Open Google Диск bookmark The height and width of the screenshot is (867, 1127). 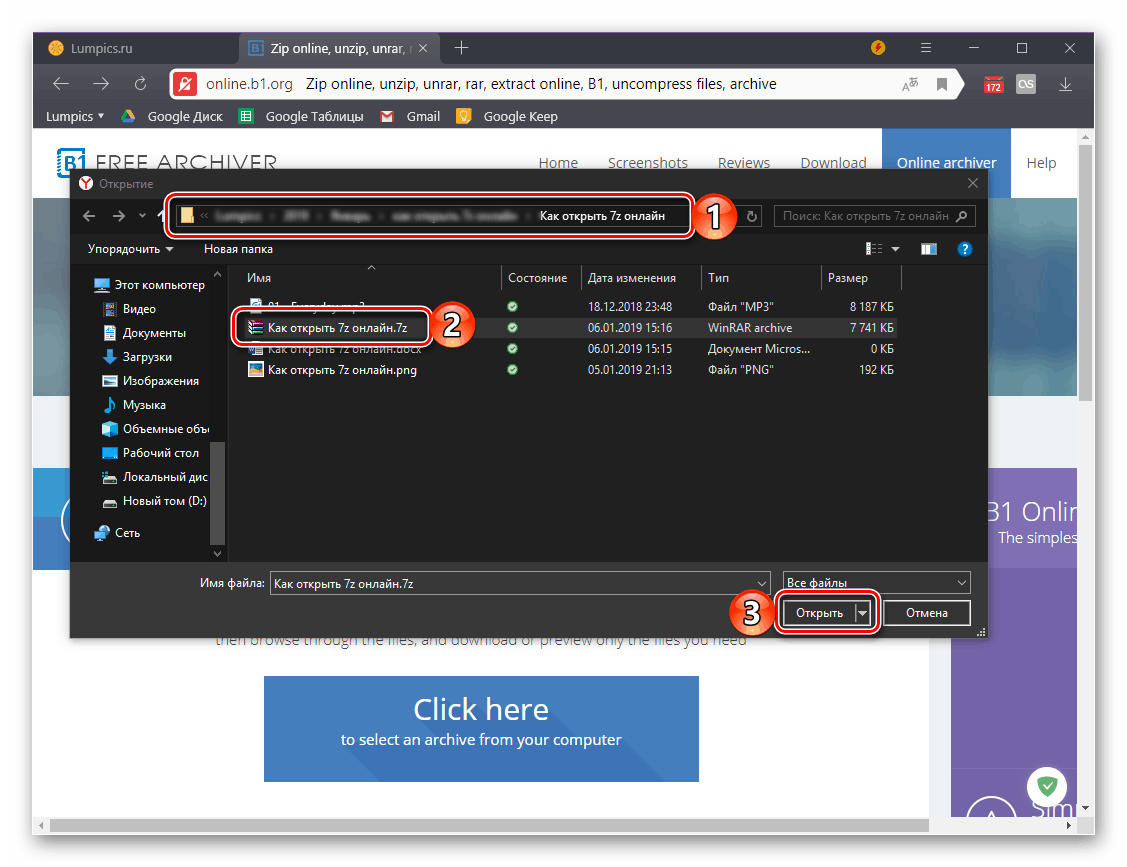[x=172, y=116]
